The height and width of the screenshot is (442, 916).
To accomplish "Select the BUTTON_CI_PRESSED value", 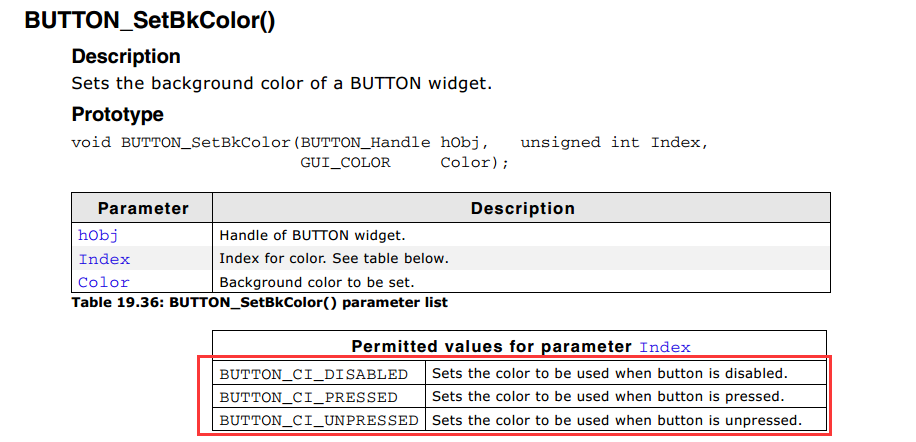I will (x=308, y=397).
